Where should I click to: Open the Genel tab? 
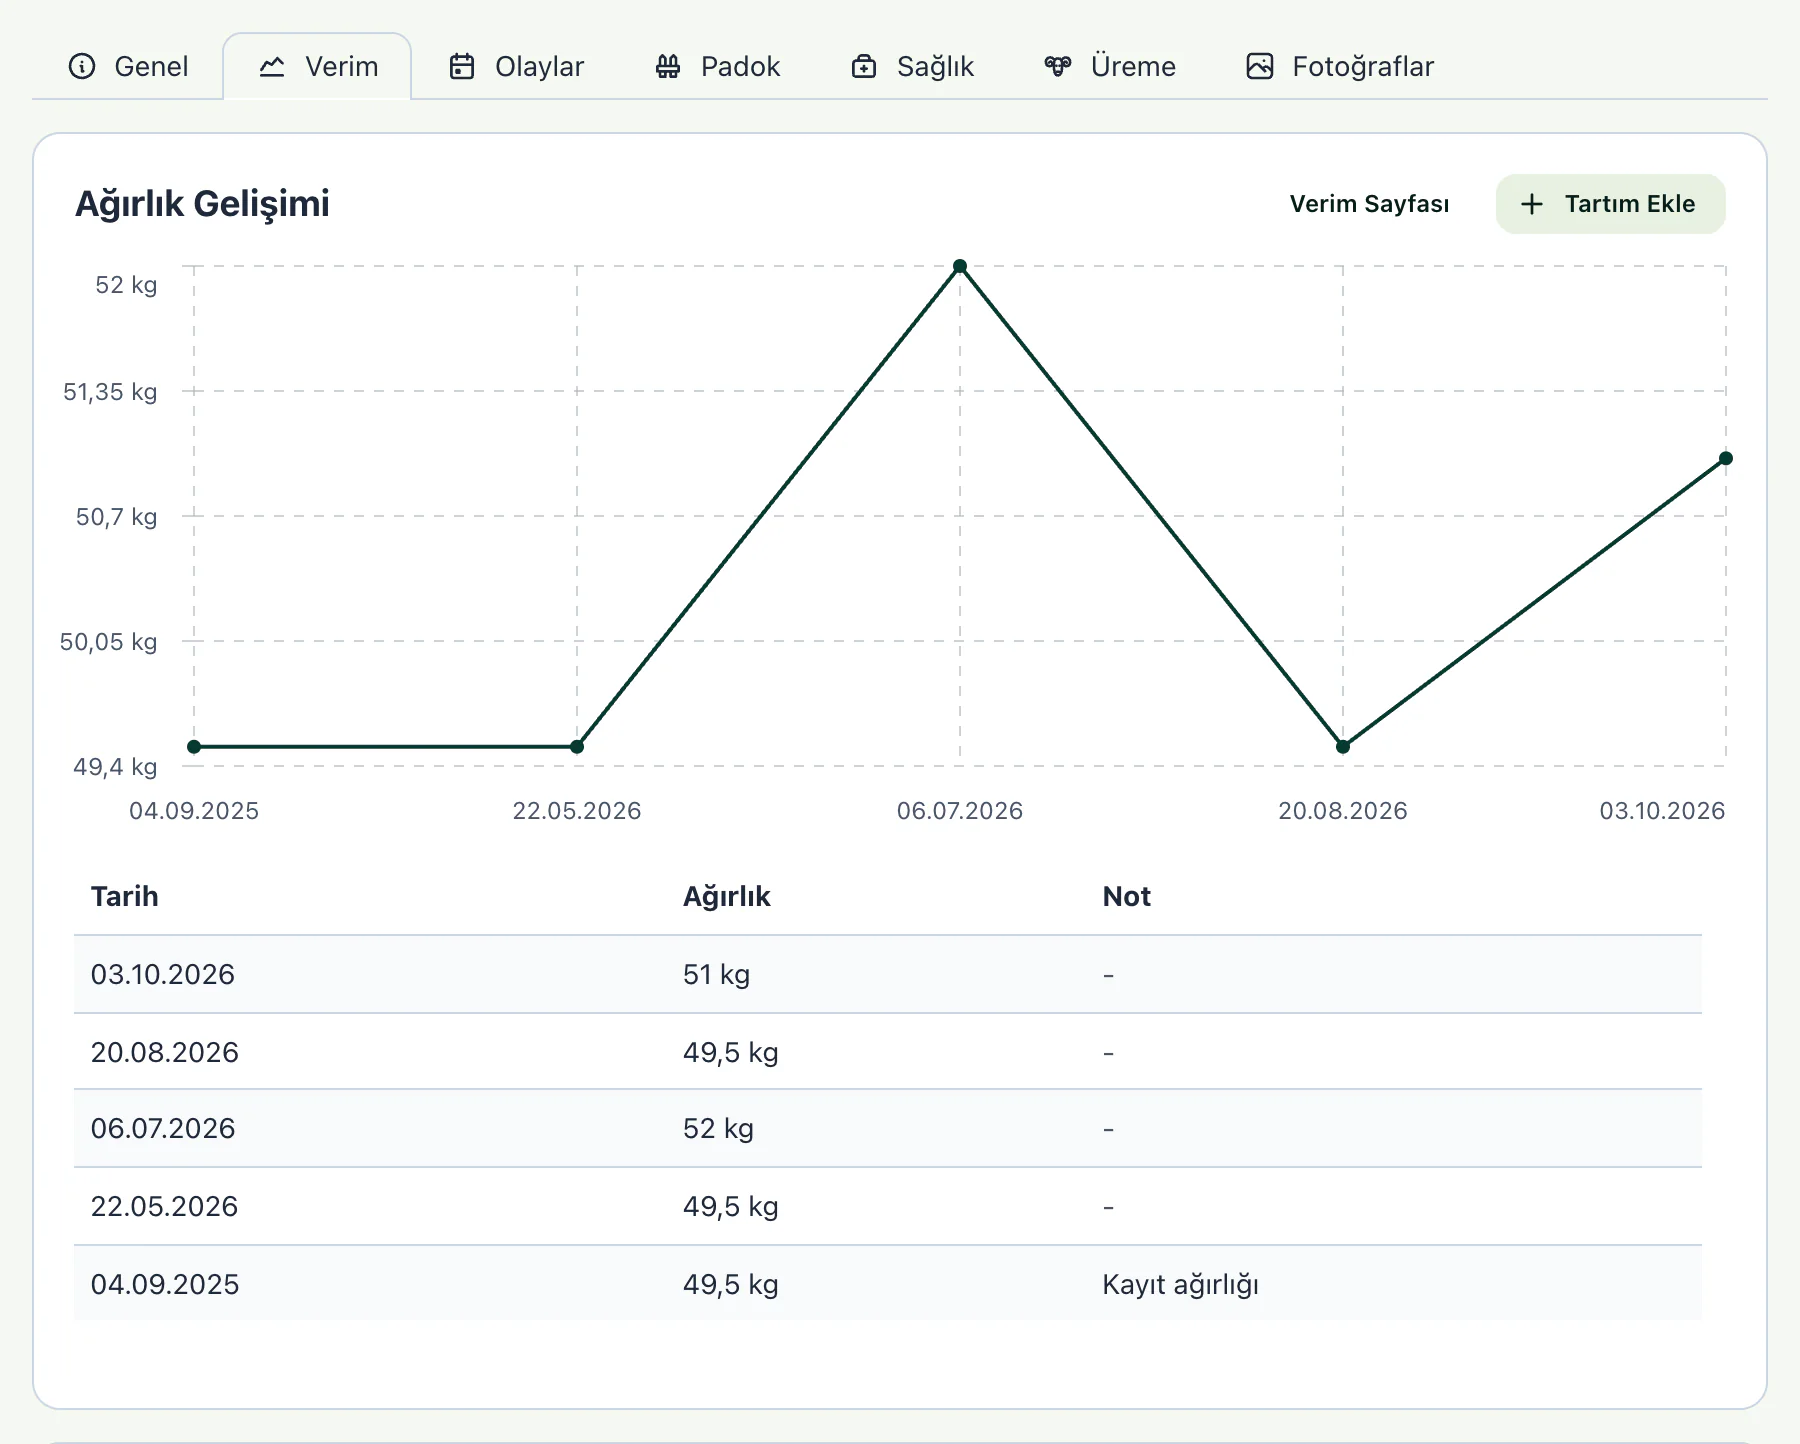[128, 66]
